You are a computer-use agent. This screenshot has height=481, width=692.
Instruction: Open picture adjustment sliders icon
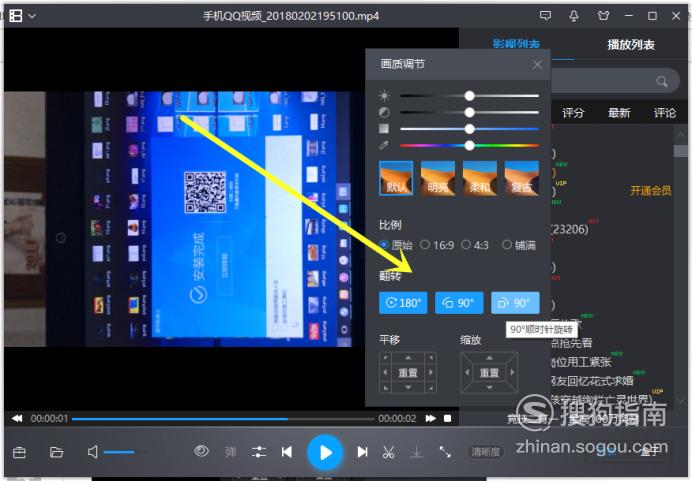click(259, 452)
